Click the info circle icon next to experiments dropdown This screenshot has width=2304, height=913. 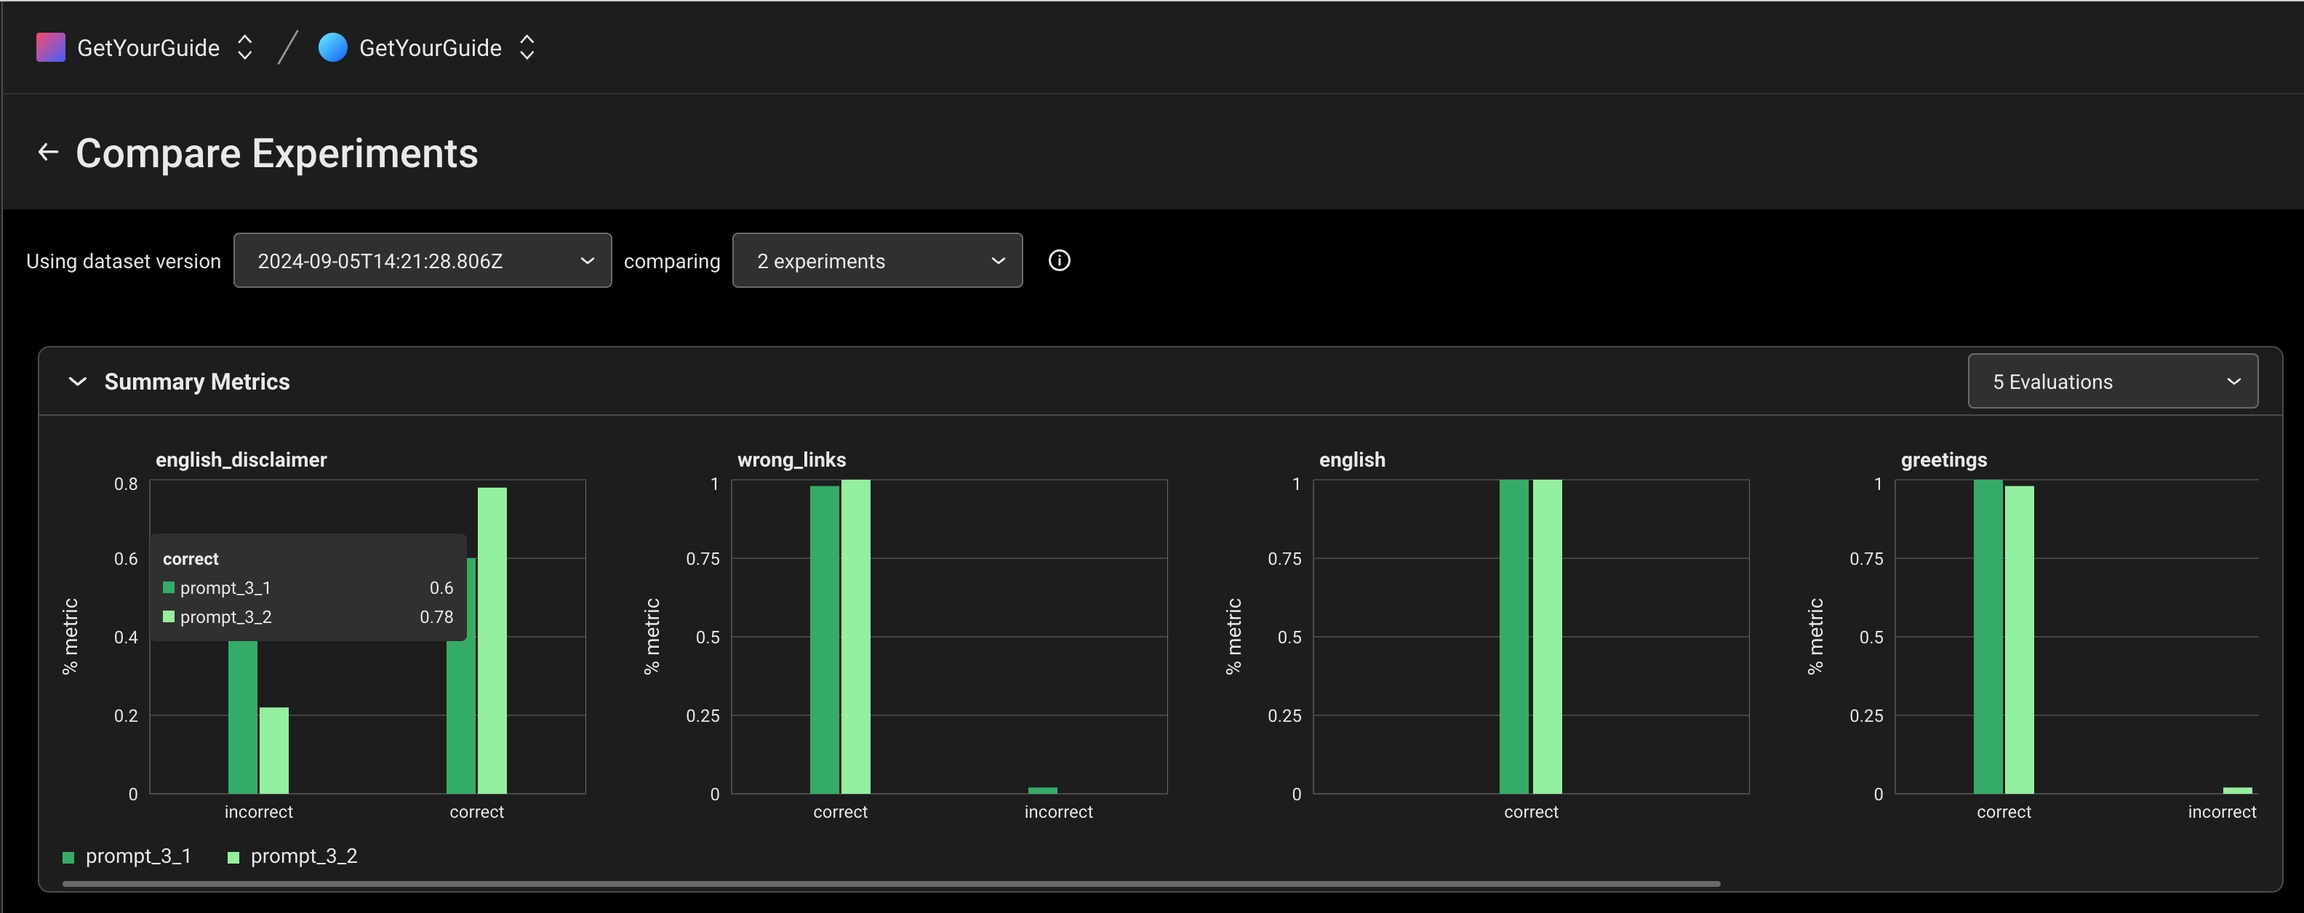[x=1059, y=260]
